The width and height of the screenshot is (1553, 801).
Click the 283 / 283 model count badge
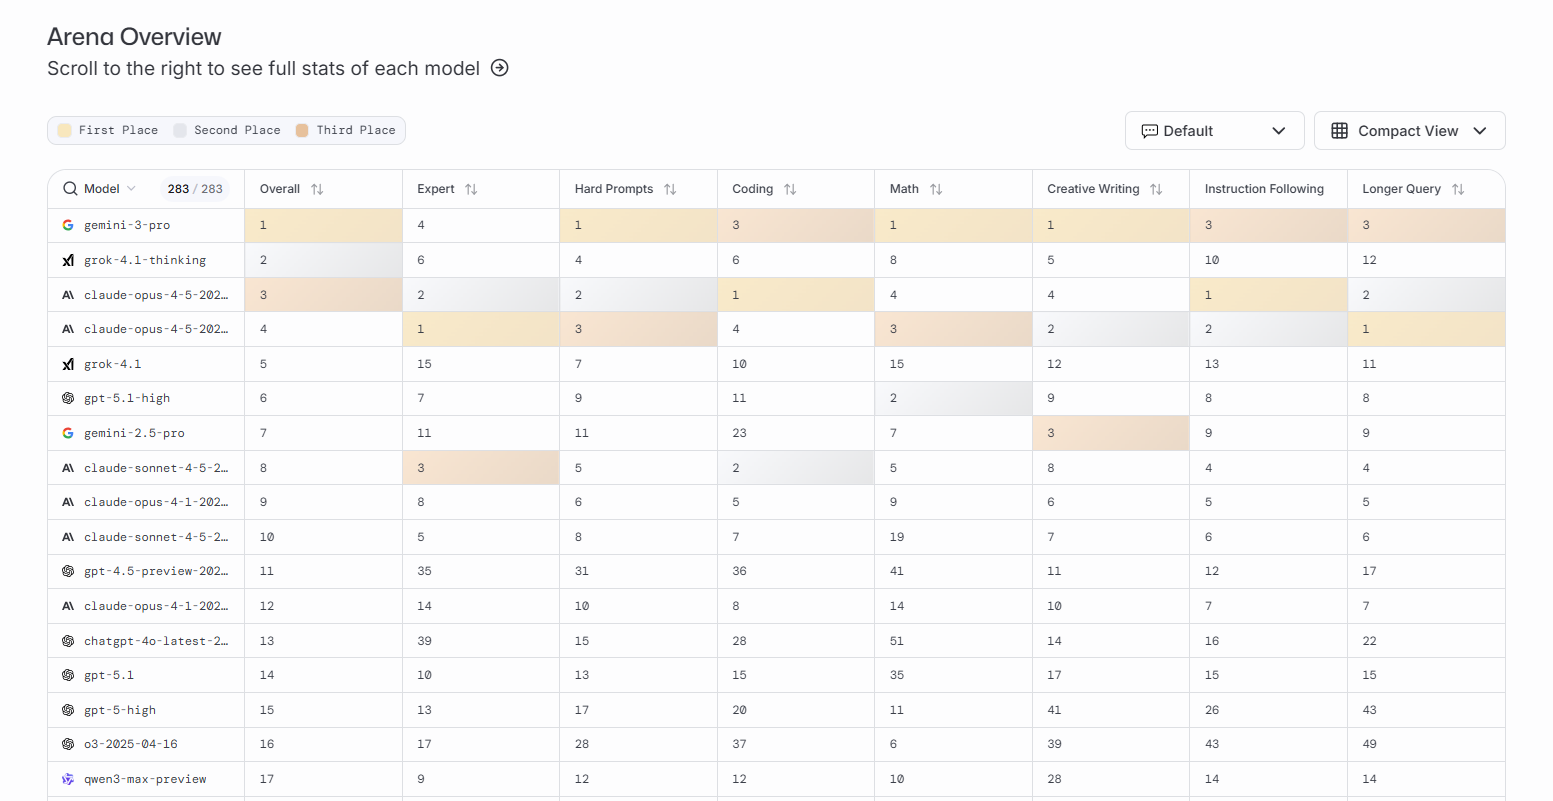pos(195,189)
